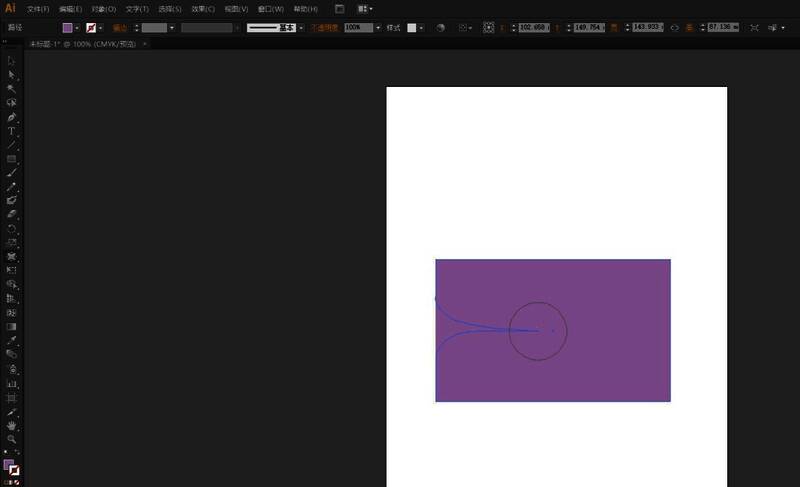800x487 pixels.
Task: Open the brush definition 基本 dropdown
Action: click(x=302, y=28)
